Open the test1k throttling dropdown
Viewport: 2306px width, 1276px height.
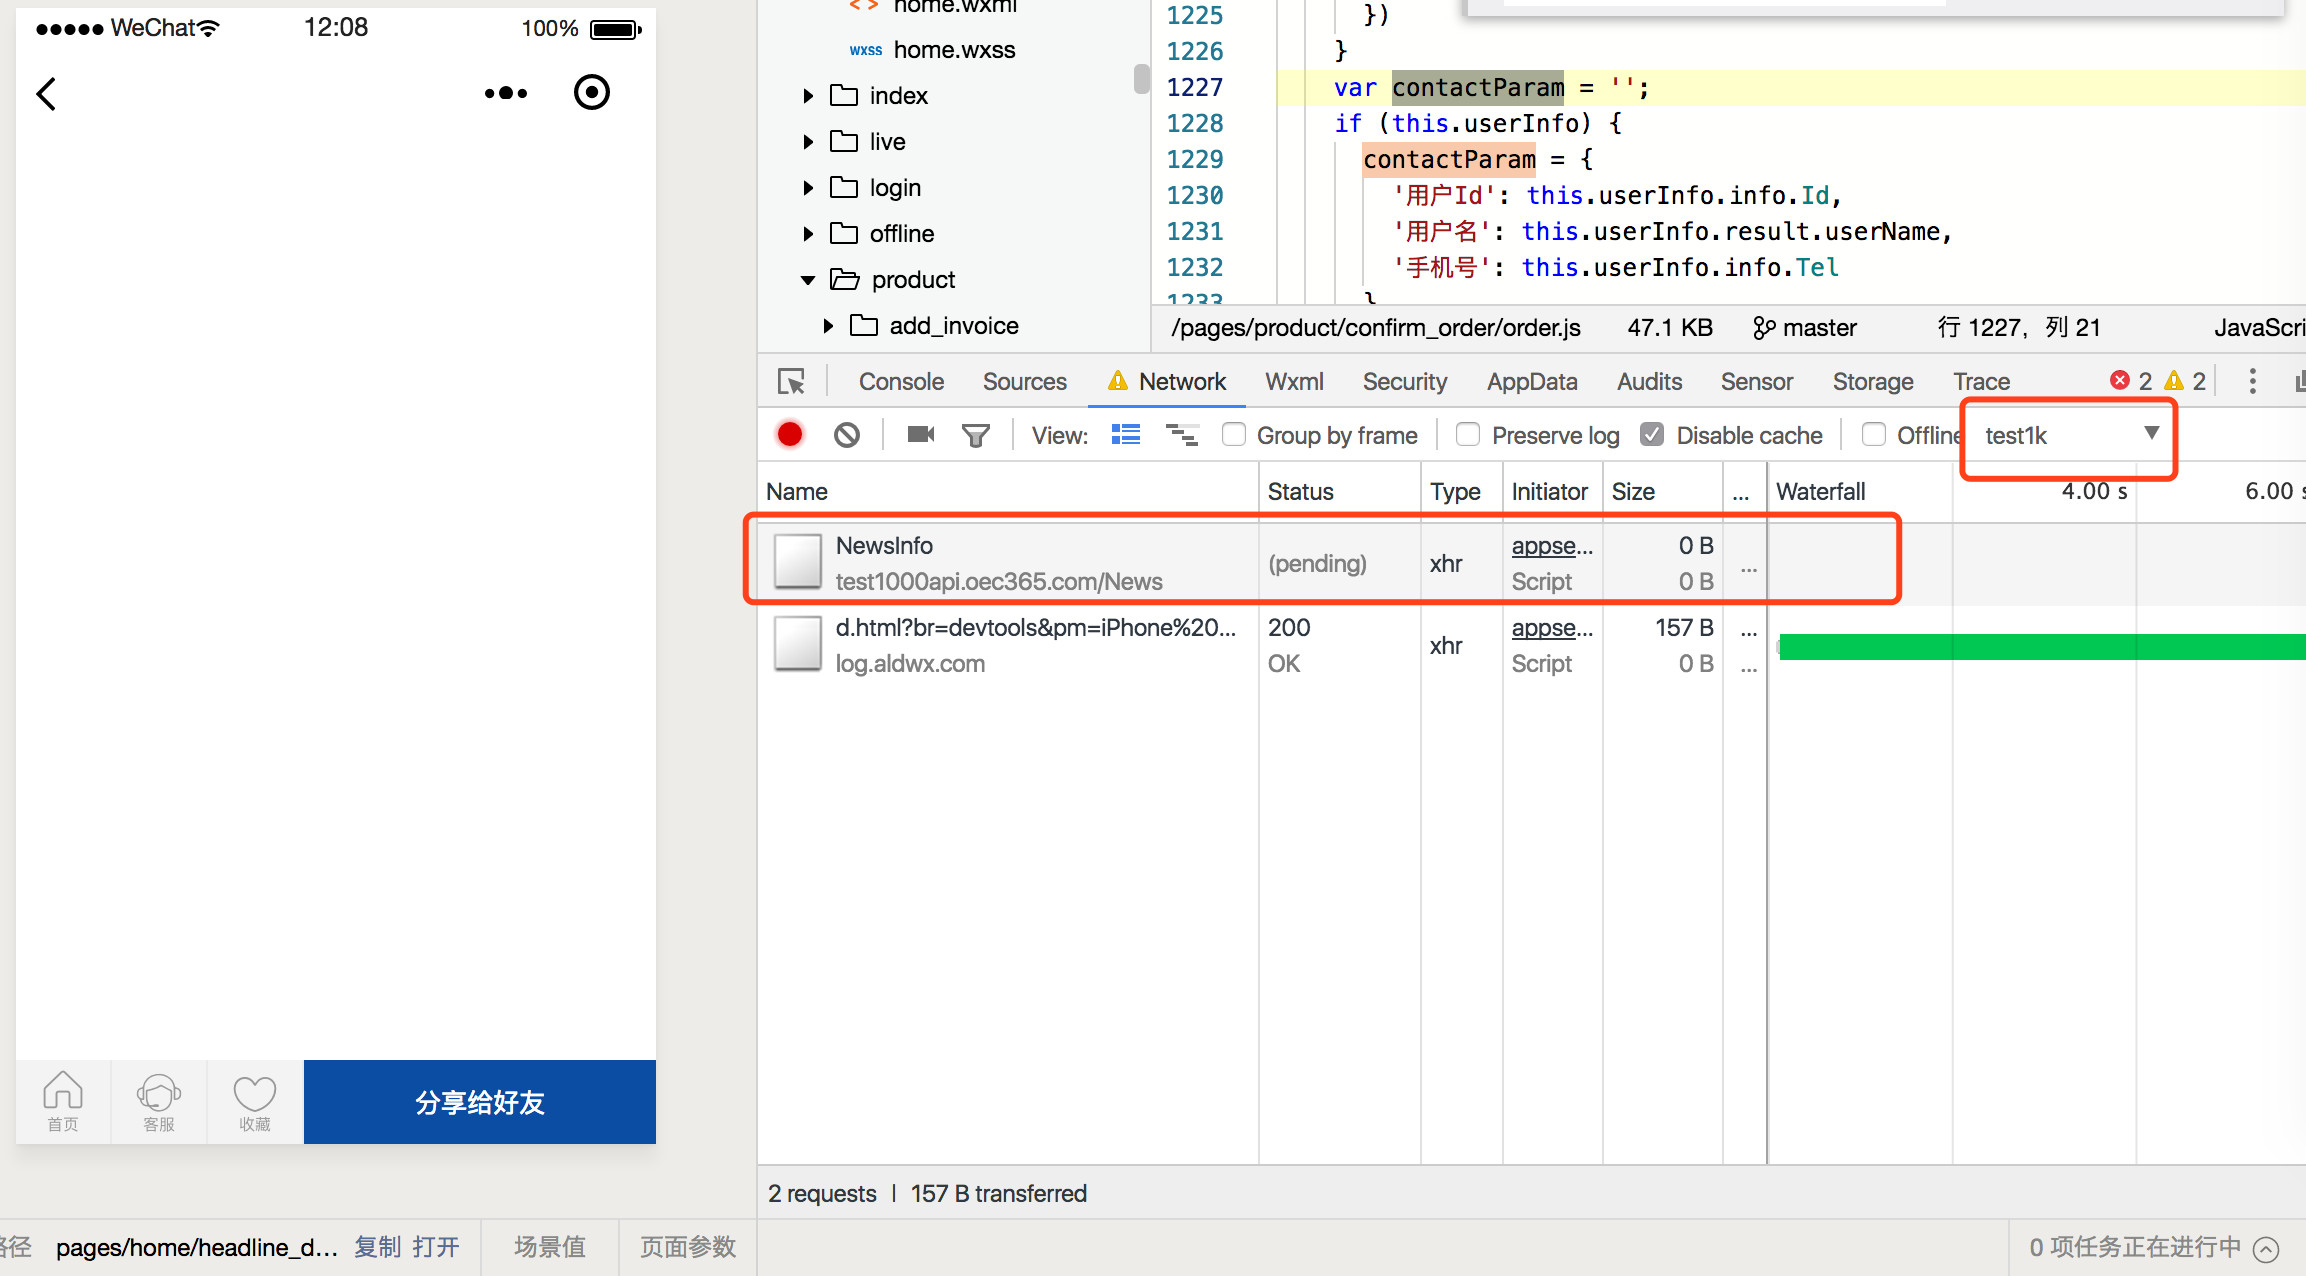tap(2068, 435)
